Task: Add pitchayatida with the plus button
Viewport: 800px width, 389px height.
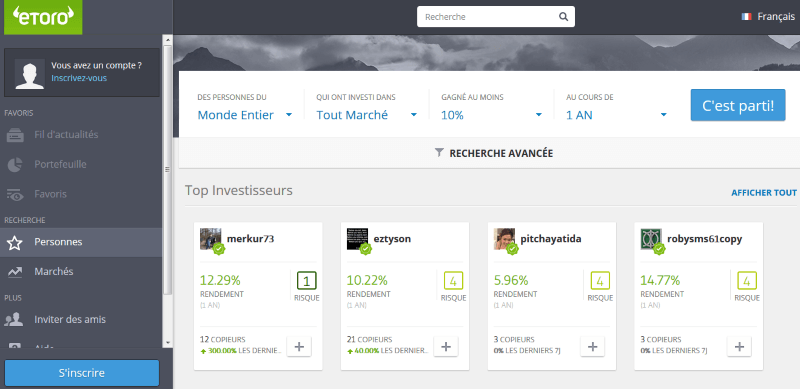Action: point(592,347)
